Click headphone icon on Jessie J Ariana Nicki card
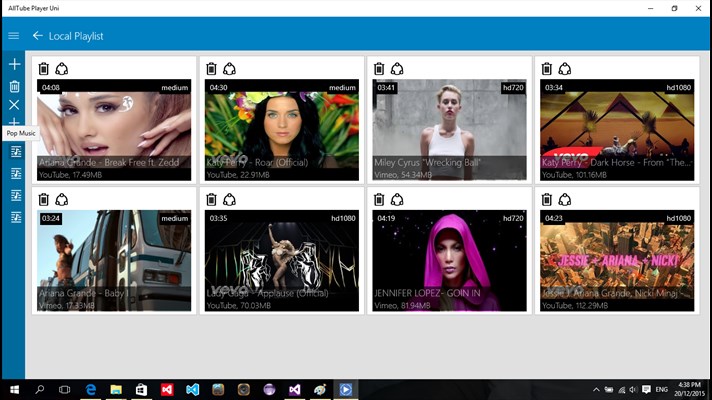This screenshot has height=400, width=712. [x=565, y=199]
